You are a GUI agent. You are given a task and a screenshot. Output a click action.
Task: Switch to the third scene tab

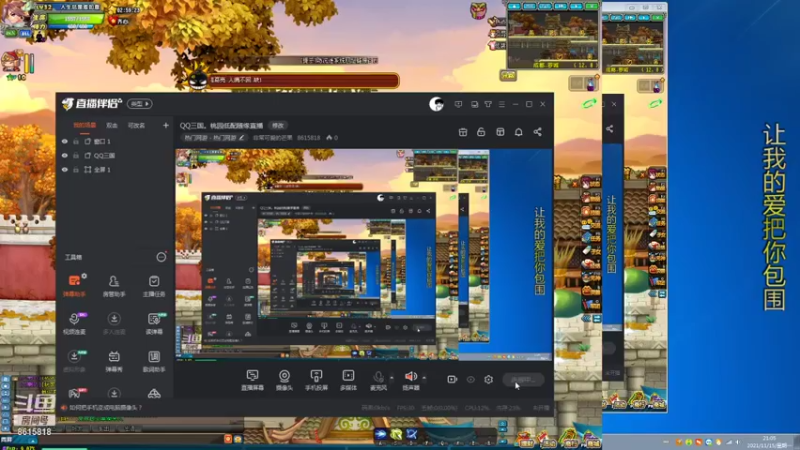coord(136,125)
